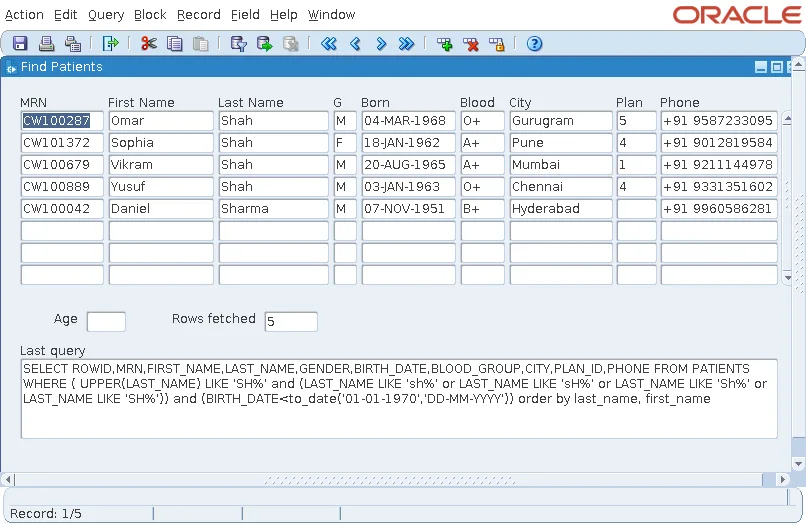Click the Born field 04-MAR-1968

(409, 121)
